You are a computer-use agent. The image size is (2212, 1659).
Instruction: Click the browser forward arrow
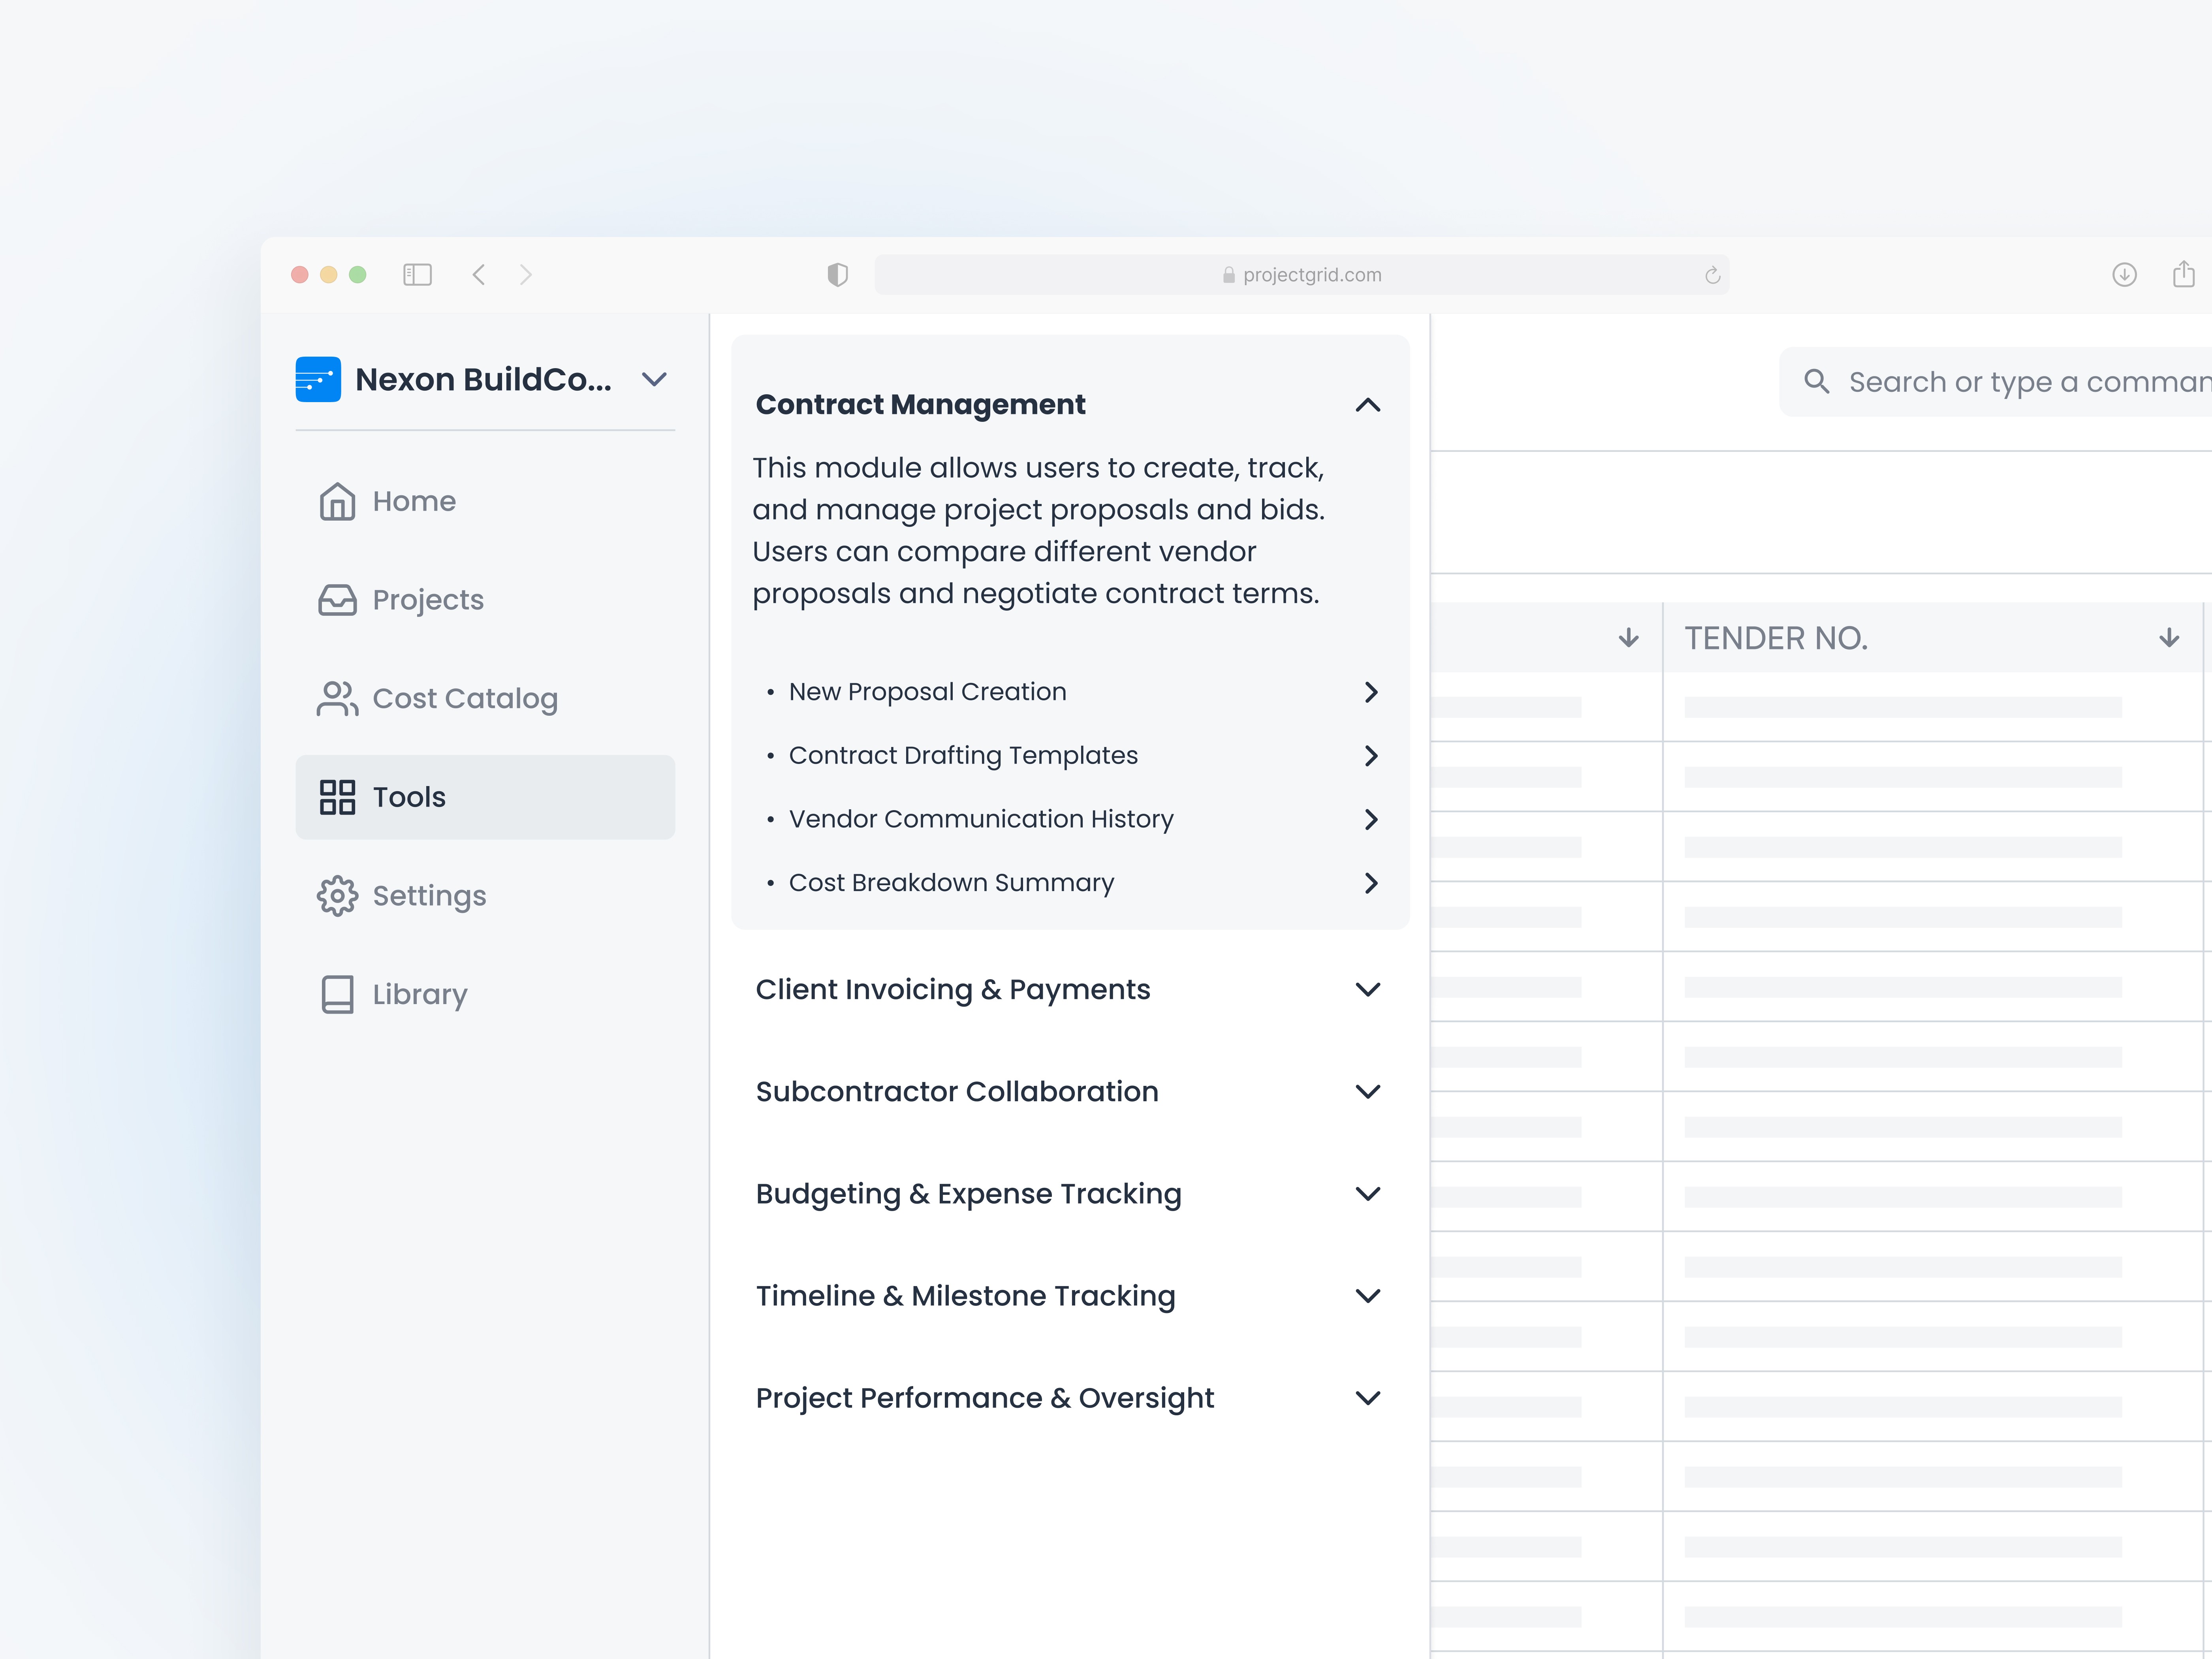click(x=526, y=274)
